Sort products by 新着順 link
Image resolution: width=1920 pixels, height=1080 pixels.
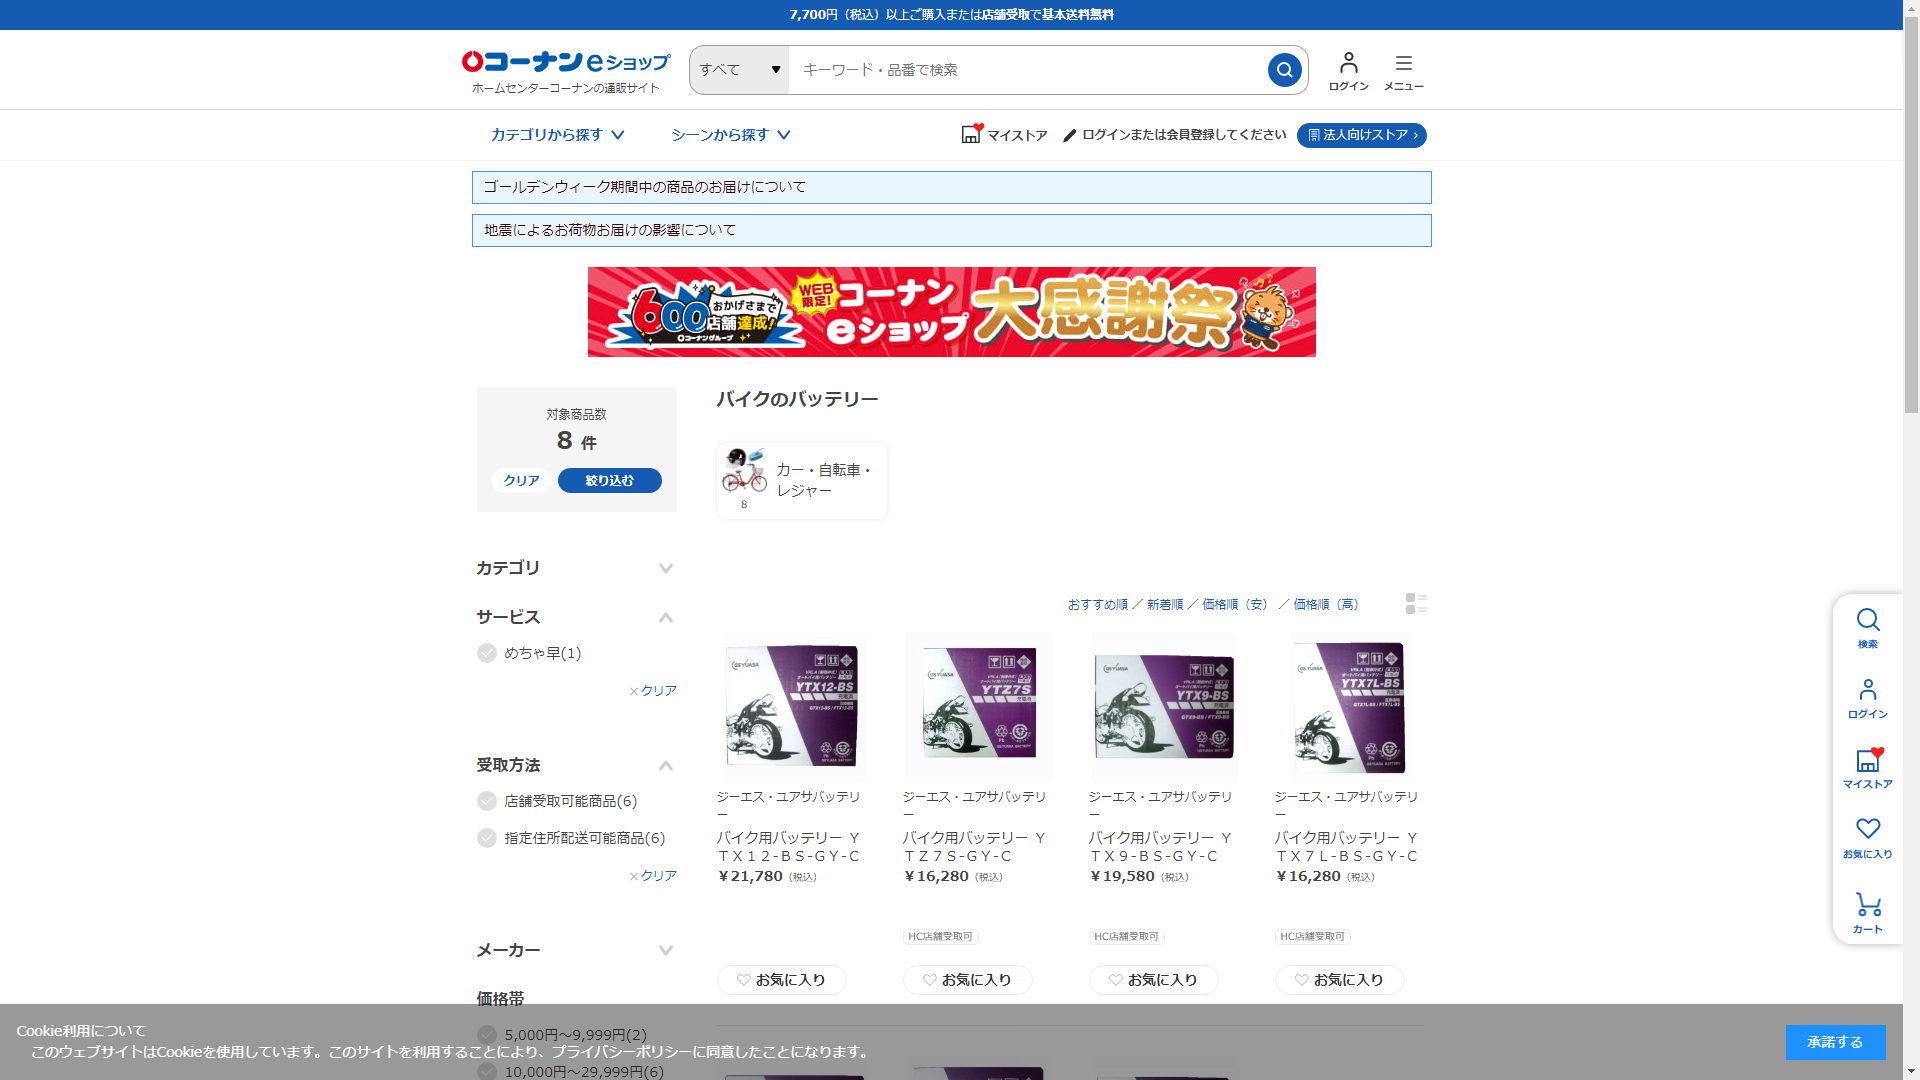tap(1164, 604)
